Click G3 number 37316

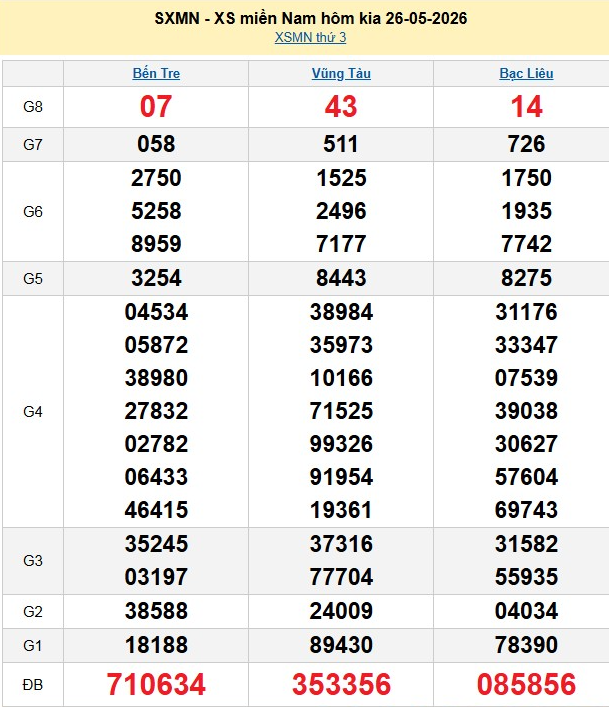pyautogui.click(x=341, y=544)
